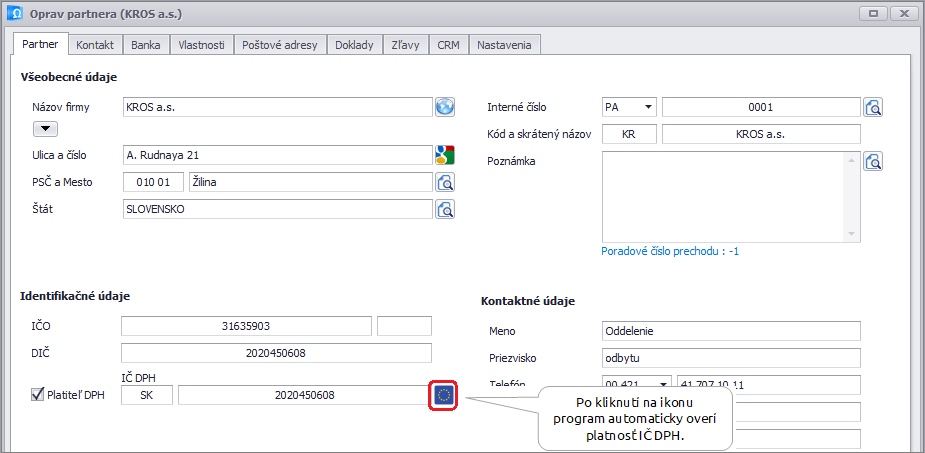Viewport: 925px width, 453px height.
Task: Click the Ulica a číslo address field
Action: pyautogui.click(x=275, y=155)
